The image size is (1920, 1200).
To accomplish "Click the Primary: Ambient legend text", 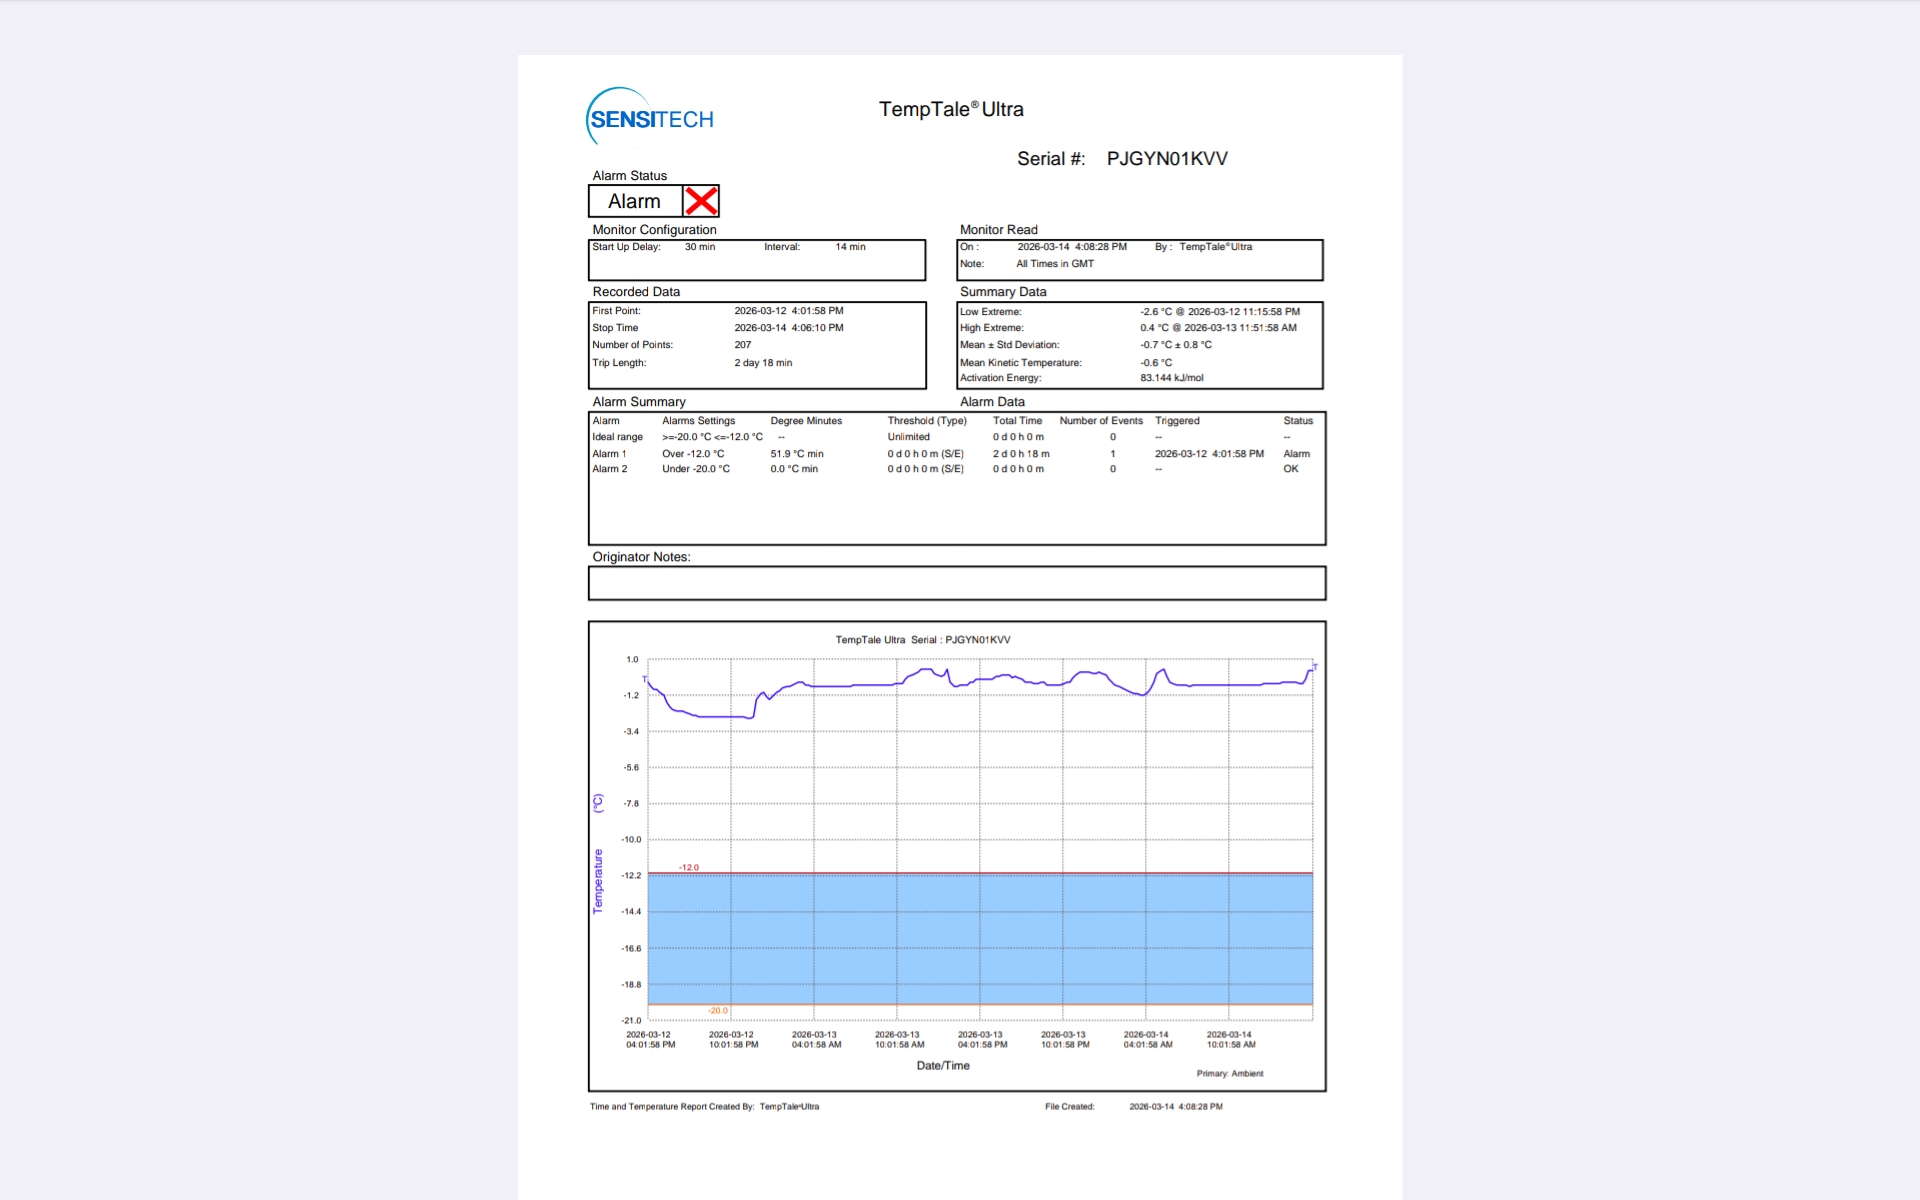I will [x=1229, y=1073].
